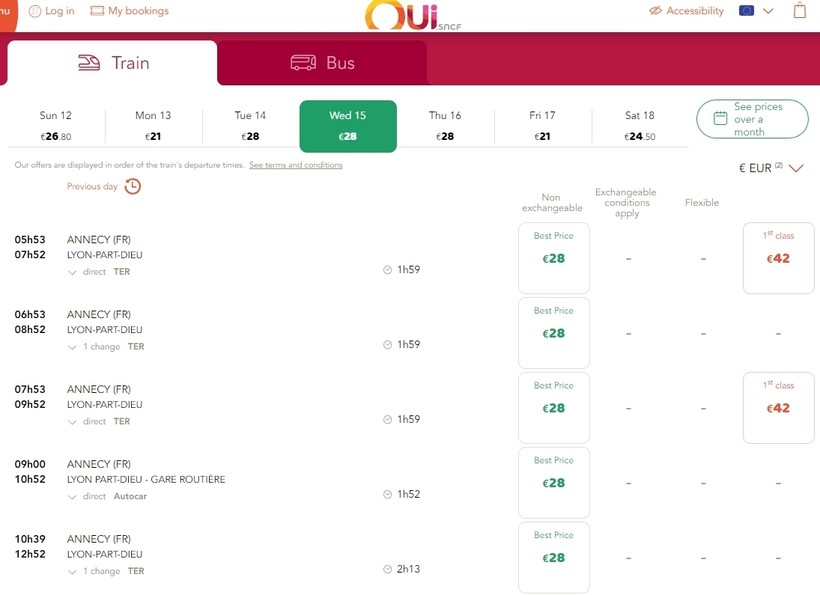Click the Log in link
Image resolution: width=820 pixels, height=595 pixels.
[x=60, y=10]
